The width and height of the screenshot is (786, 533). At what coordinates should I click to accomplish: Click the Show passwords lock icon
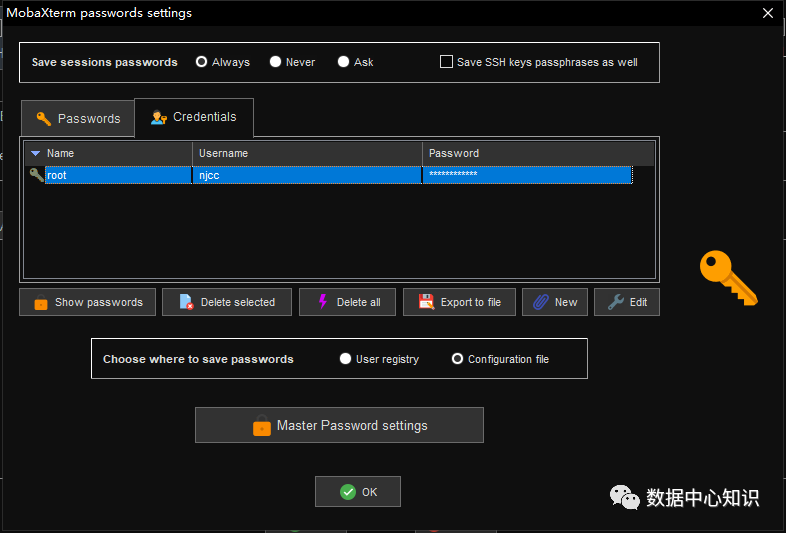coord(41,302)
